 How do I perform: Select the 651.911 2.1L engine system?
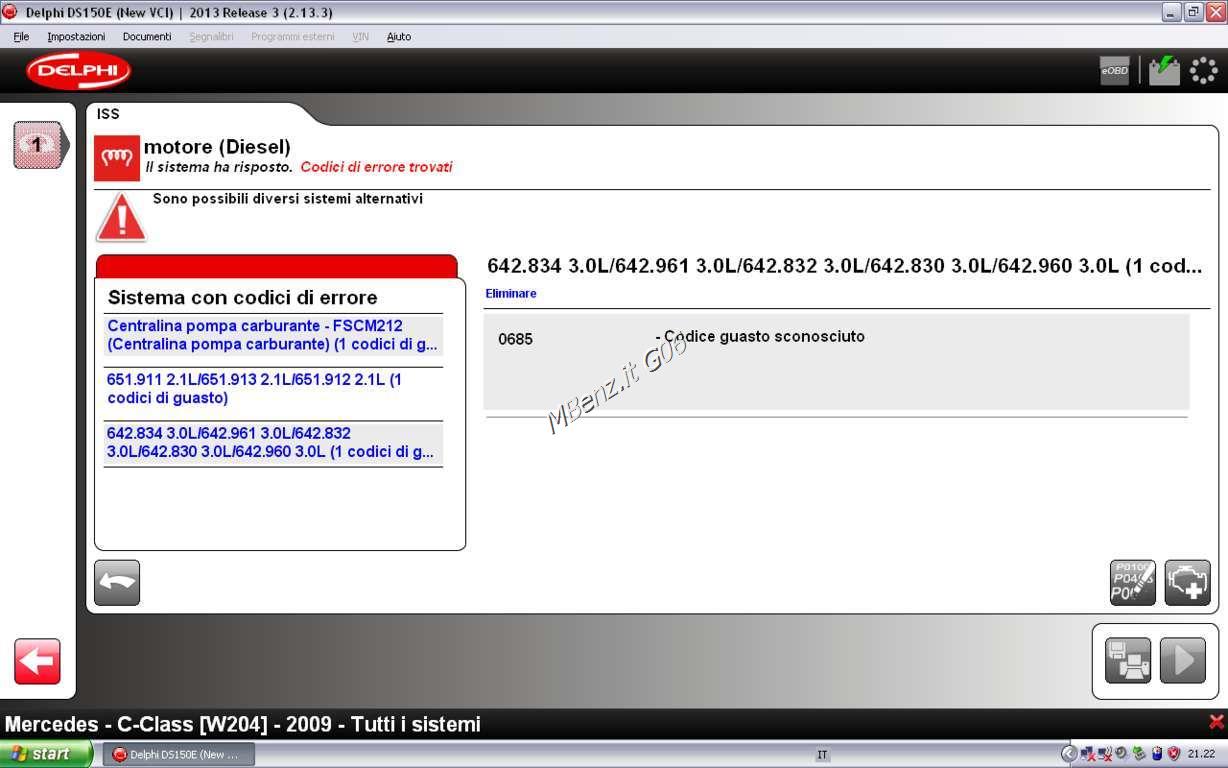(x=254, y=389)
